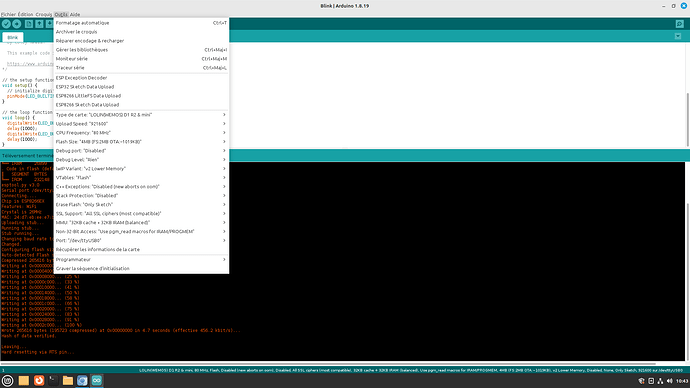This screenshot has height=388, width=690.
Task: Click the Upload arrow toolbar icon
Action: click(x=17, y=24)
